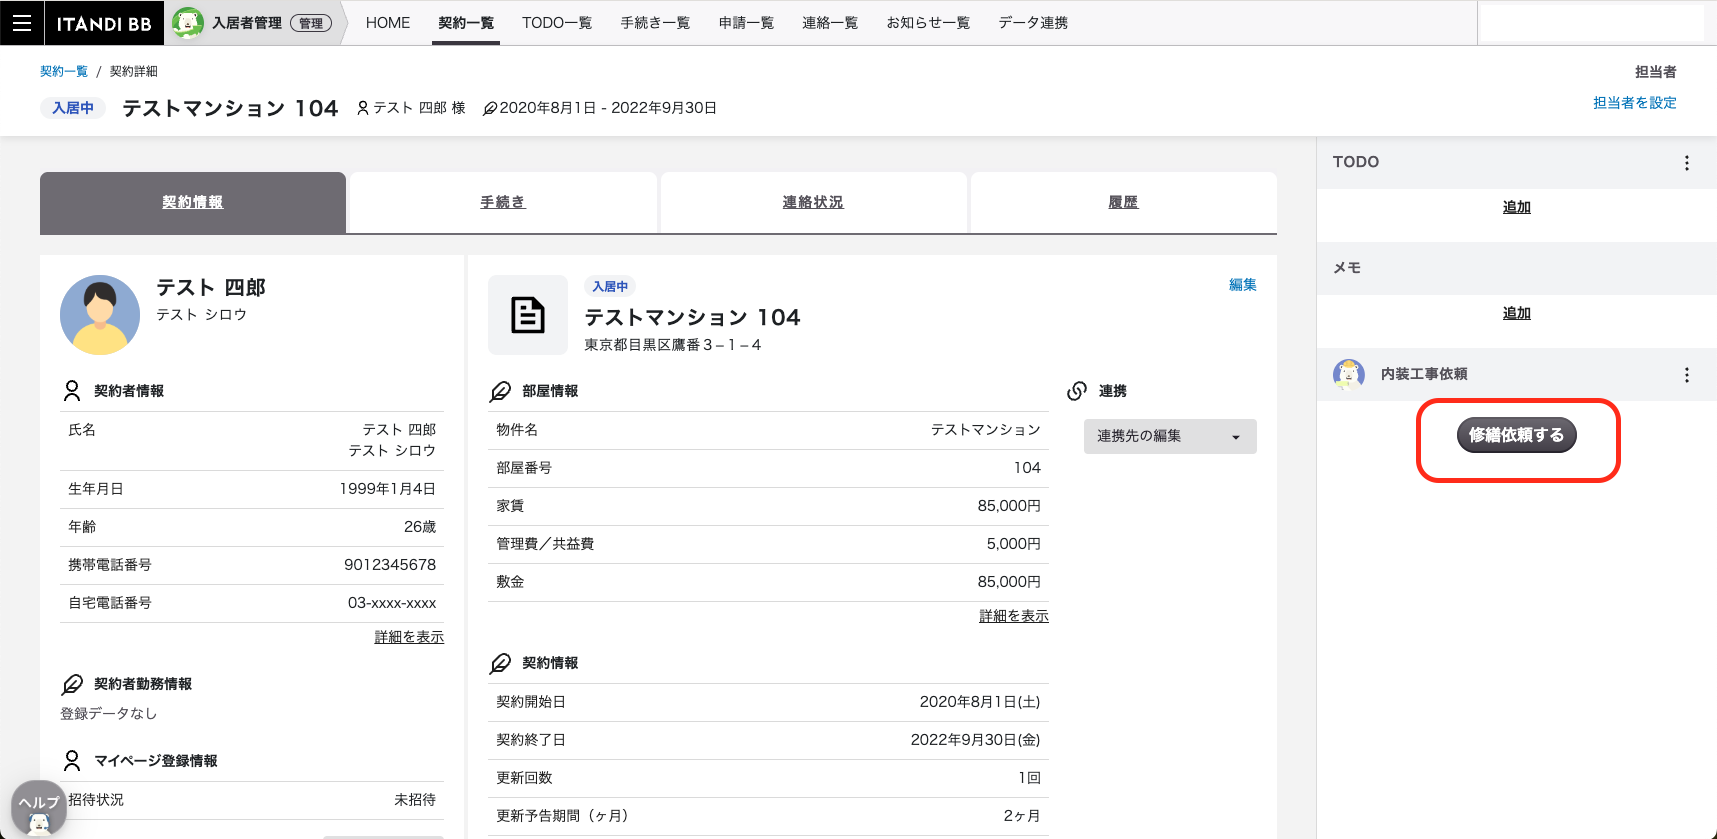This screenshot has height=839, width=1717.
Task: Click the bear mascot icon beside 入居者管理
Action: [x=187, y=23]
